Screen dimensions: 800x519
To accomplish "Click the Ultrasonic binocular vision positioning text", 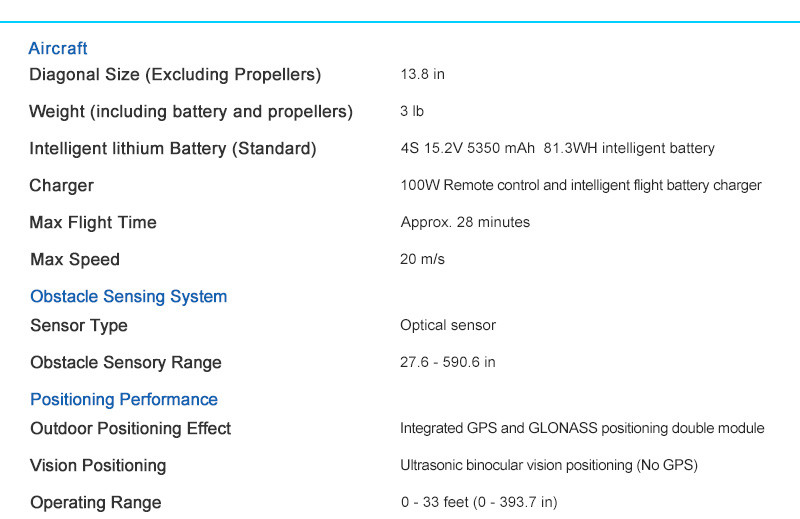I will pyautogui.click(x=548, y=465).
